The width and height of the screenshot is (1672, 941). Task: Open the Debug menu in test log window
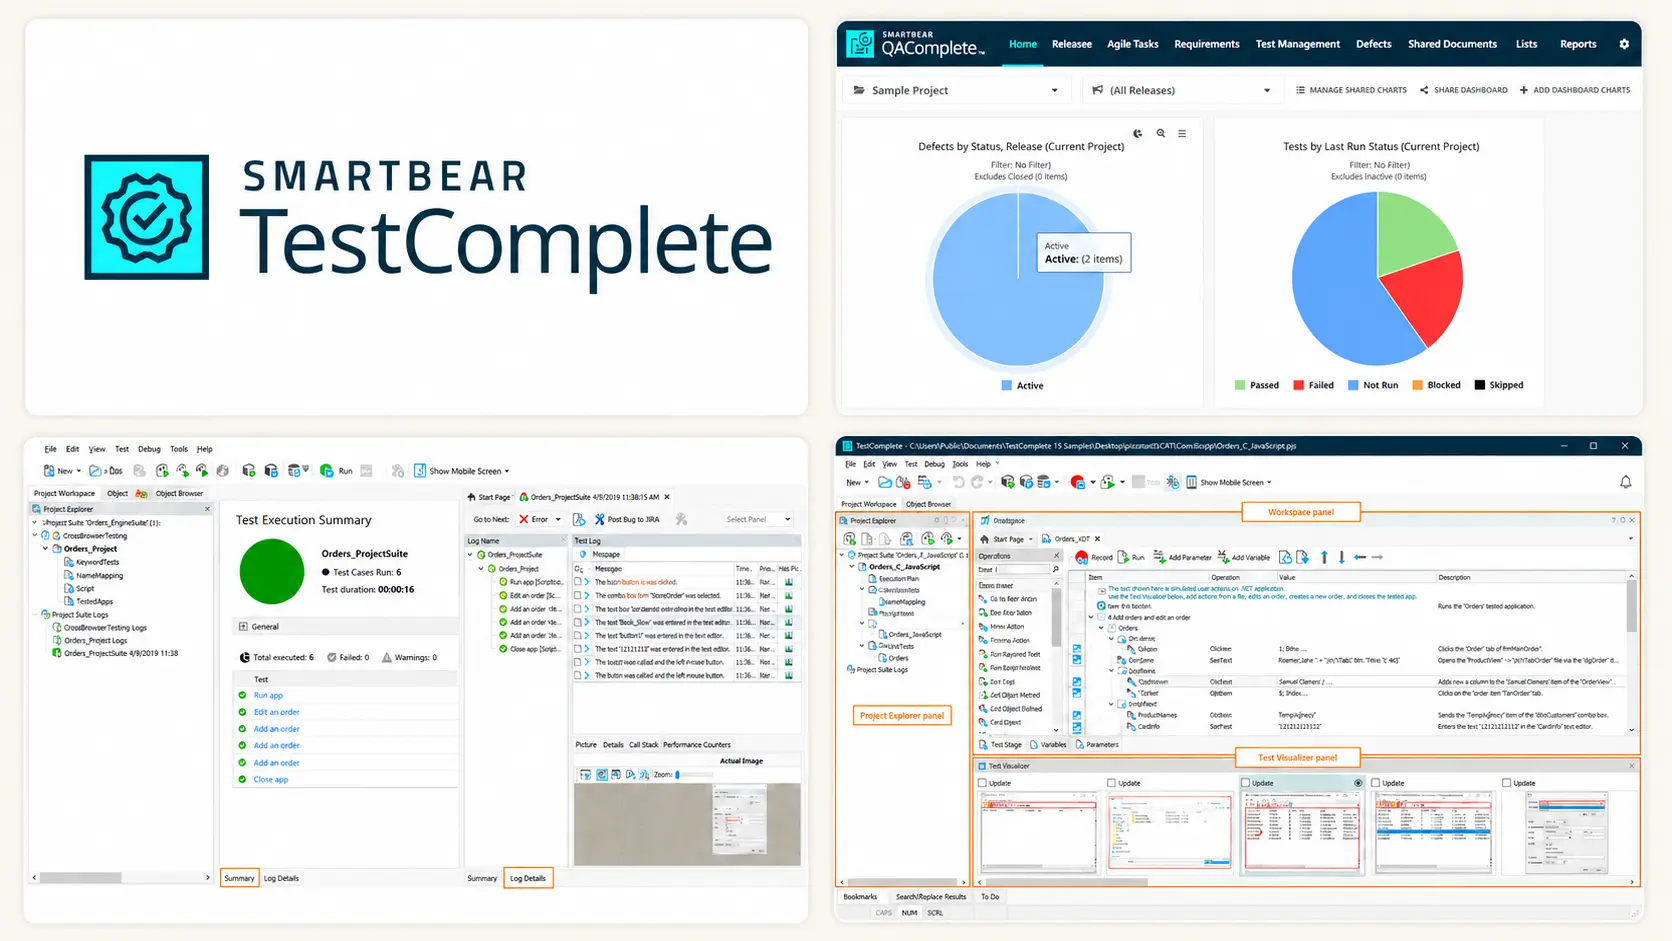pos(149,449)
